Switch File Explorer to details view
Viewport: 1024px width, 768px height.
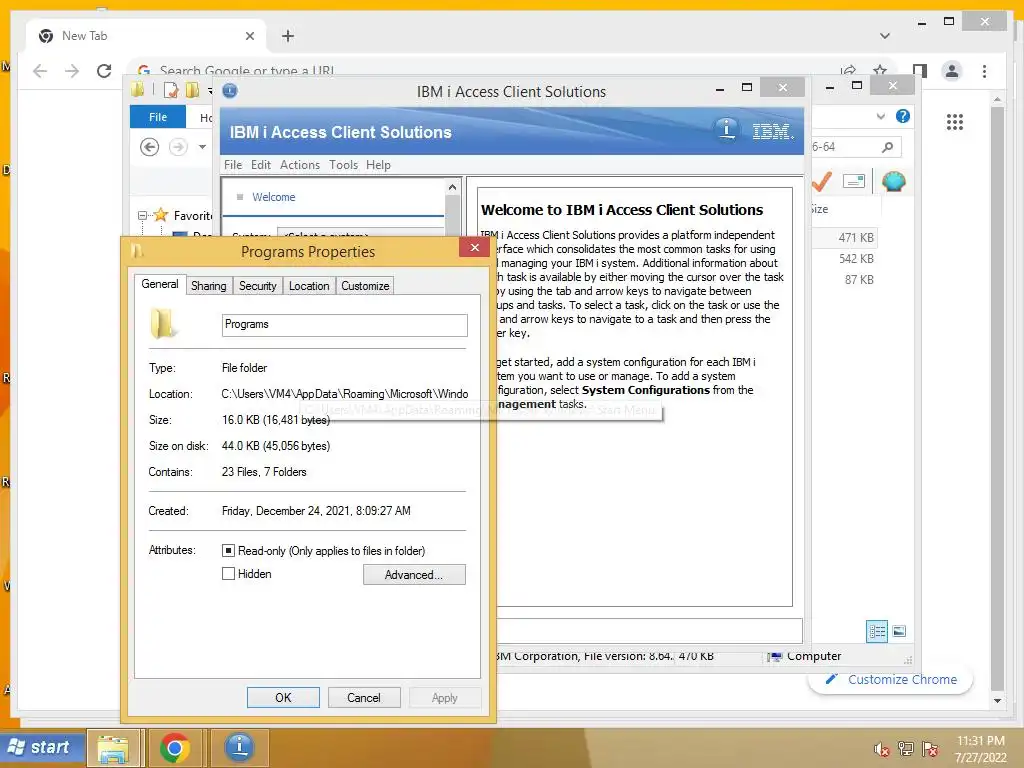877,631
